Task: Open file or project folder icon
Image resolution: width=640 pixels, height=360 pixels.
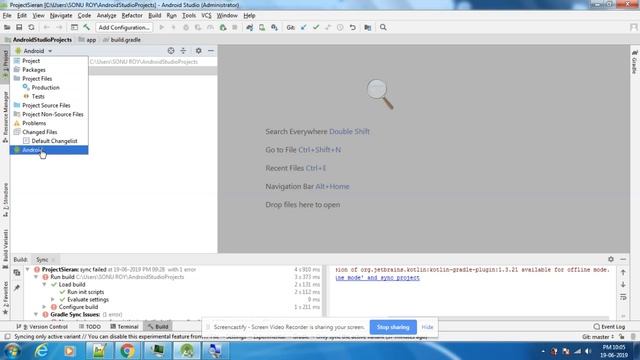Action: tap(7, 27)
